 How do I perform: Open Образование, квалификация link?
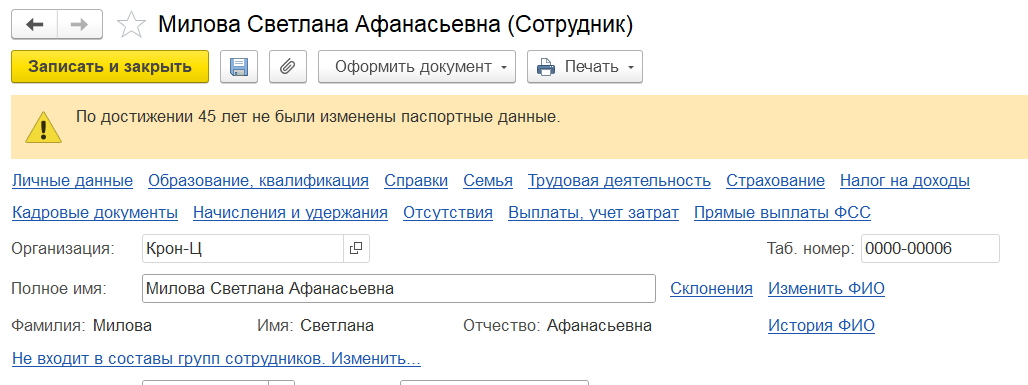[258, 180]
